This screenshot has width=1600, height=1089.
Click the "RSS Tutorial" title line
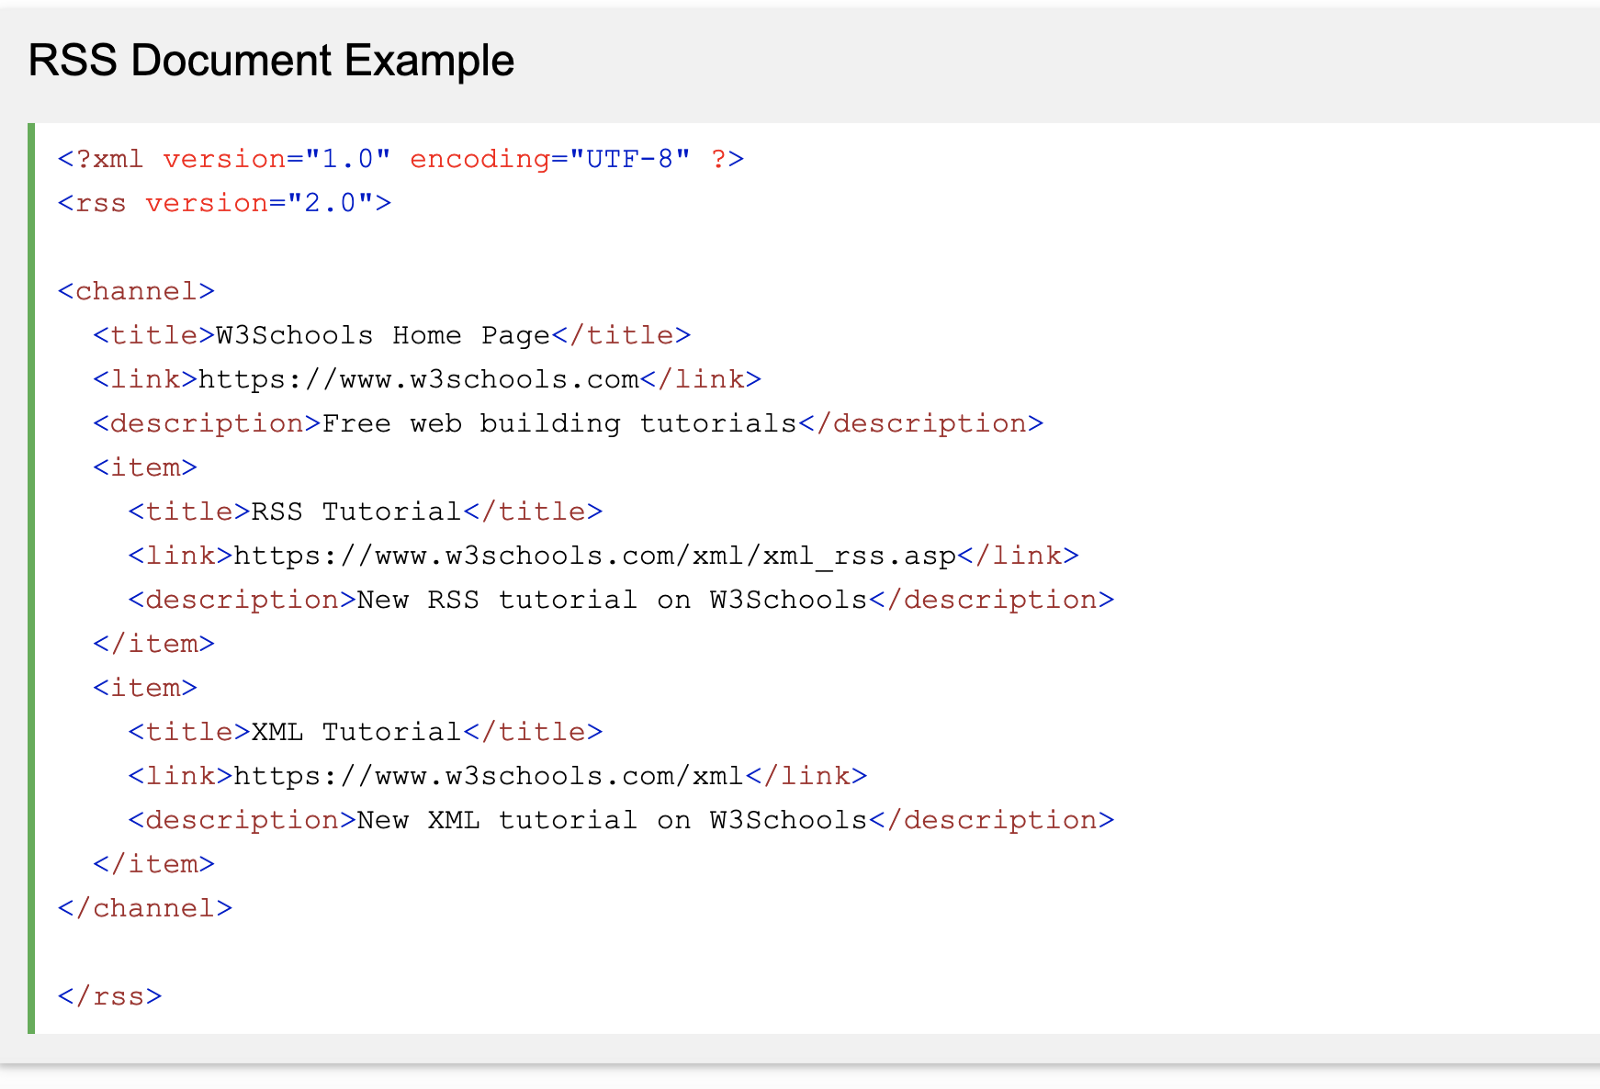click(x=366, y=511)
